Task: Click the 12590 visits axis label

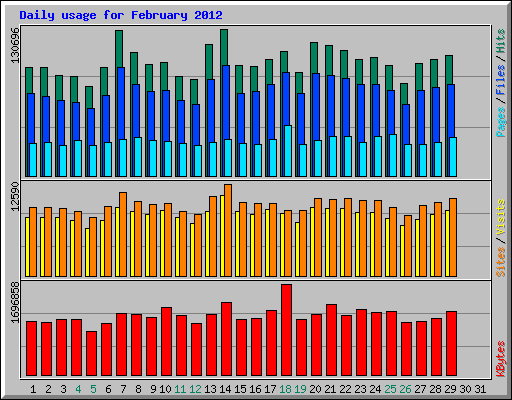Action: point(15,197)
